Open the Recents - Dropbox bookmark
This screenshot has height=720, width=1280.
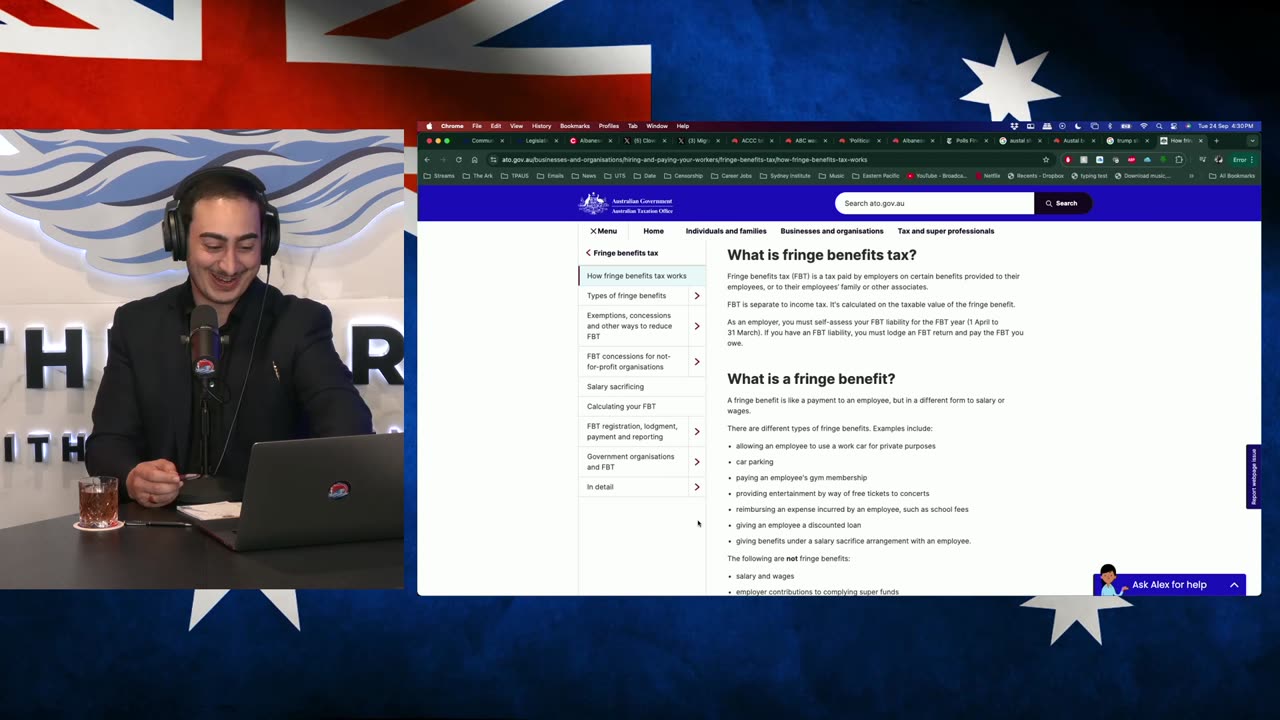tap(1036, 176)
